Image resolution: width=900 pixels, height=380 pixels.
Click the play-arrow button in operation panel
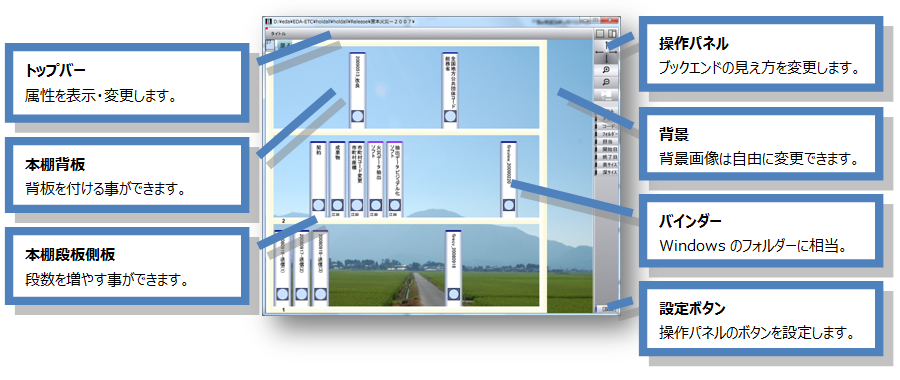pos(606,95)
